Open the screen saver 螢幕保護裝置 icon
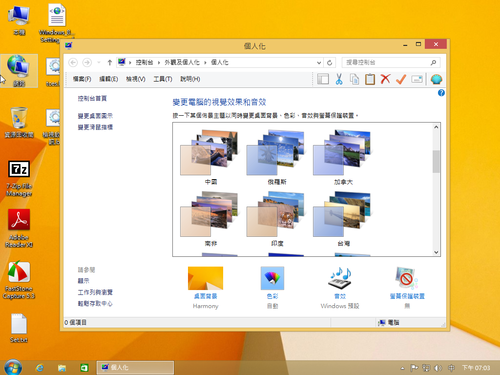500x375 pixels. tap(407, 278)
